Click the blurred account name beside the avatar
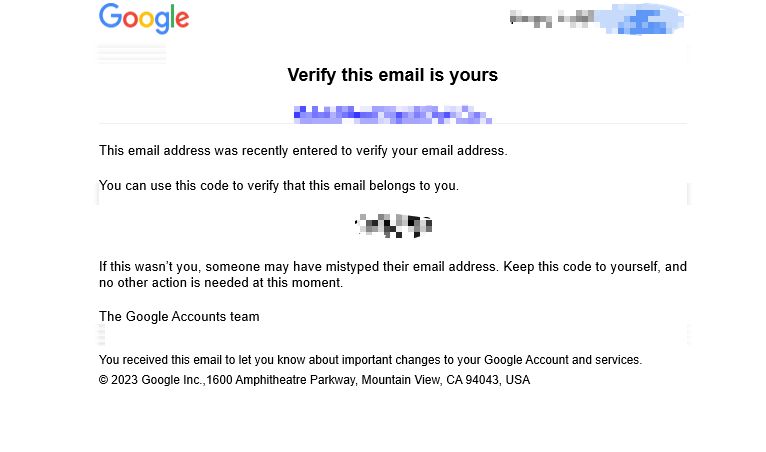Viewport: 766px width, 452px height. pos(552,19)
